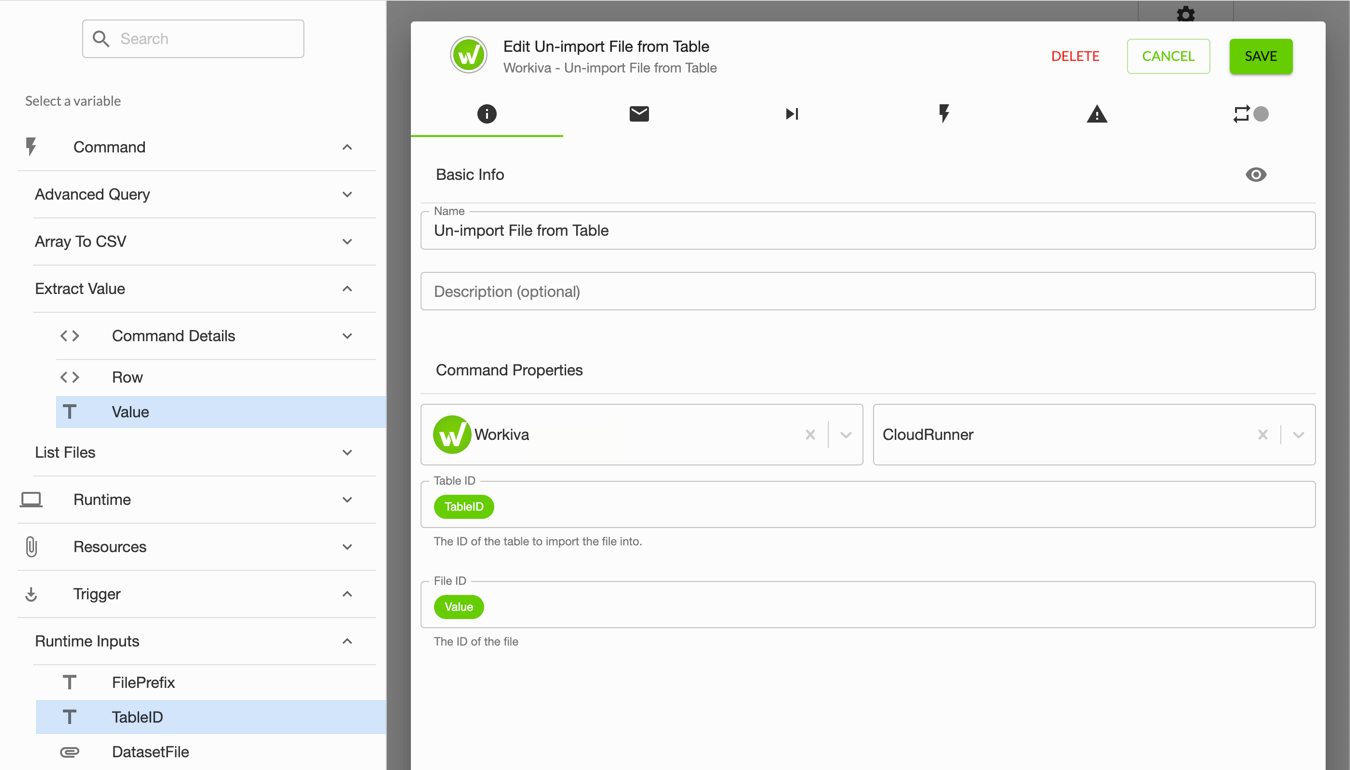The height and width of the screenshot is (770, 1350).
Task: Click the DELETE button
Action: pos(1075,56)
